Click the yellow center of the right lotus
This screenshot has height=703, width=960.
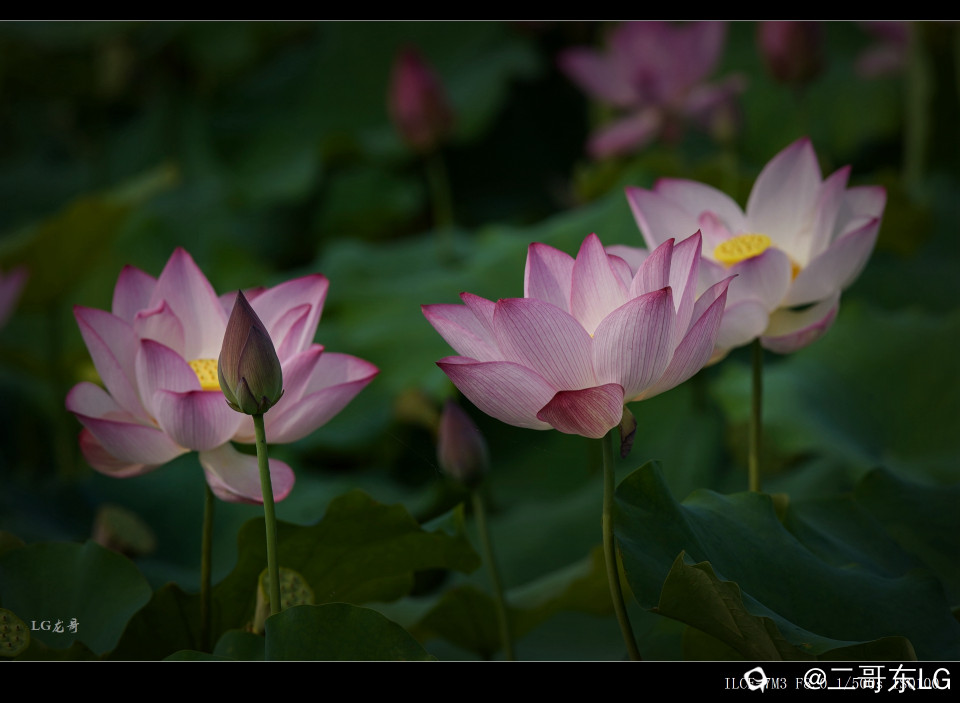tap(742, 247)
